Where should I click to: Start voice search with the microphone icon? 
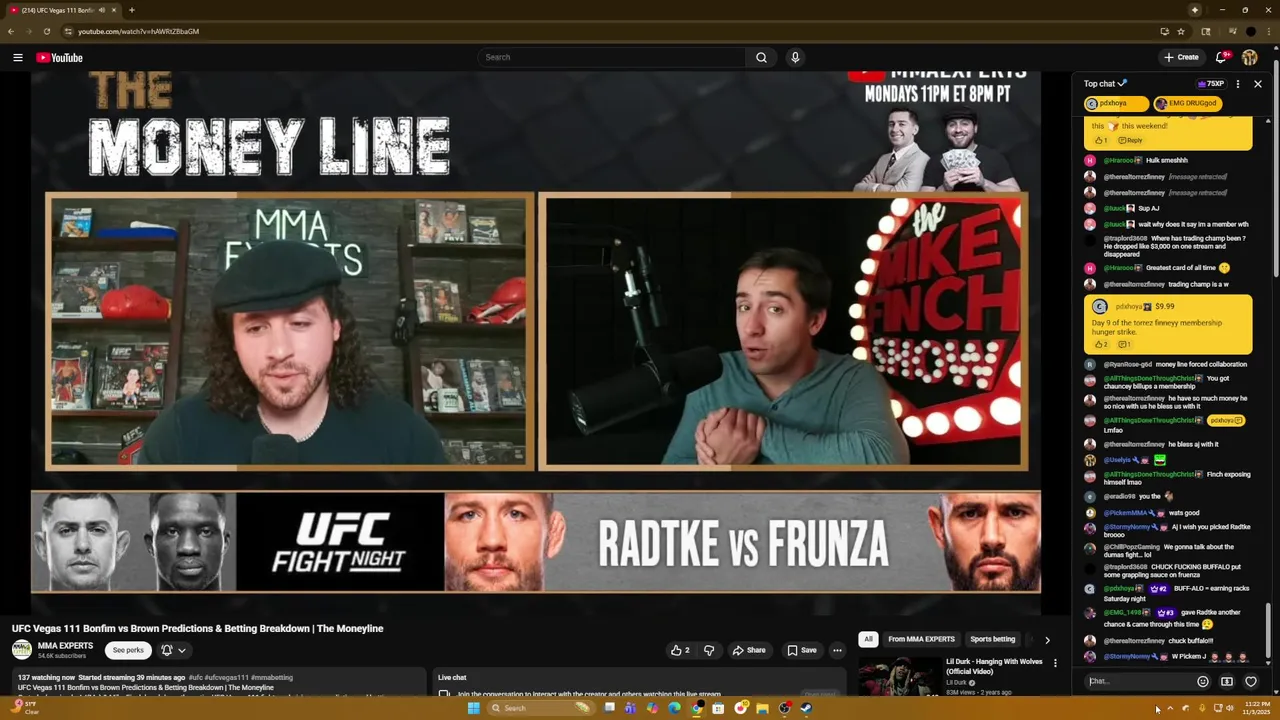coord(795,57)
